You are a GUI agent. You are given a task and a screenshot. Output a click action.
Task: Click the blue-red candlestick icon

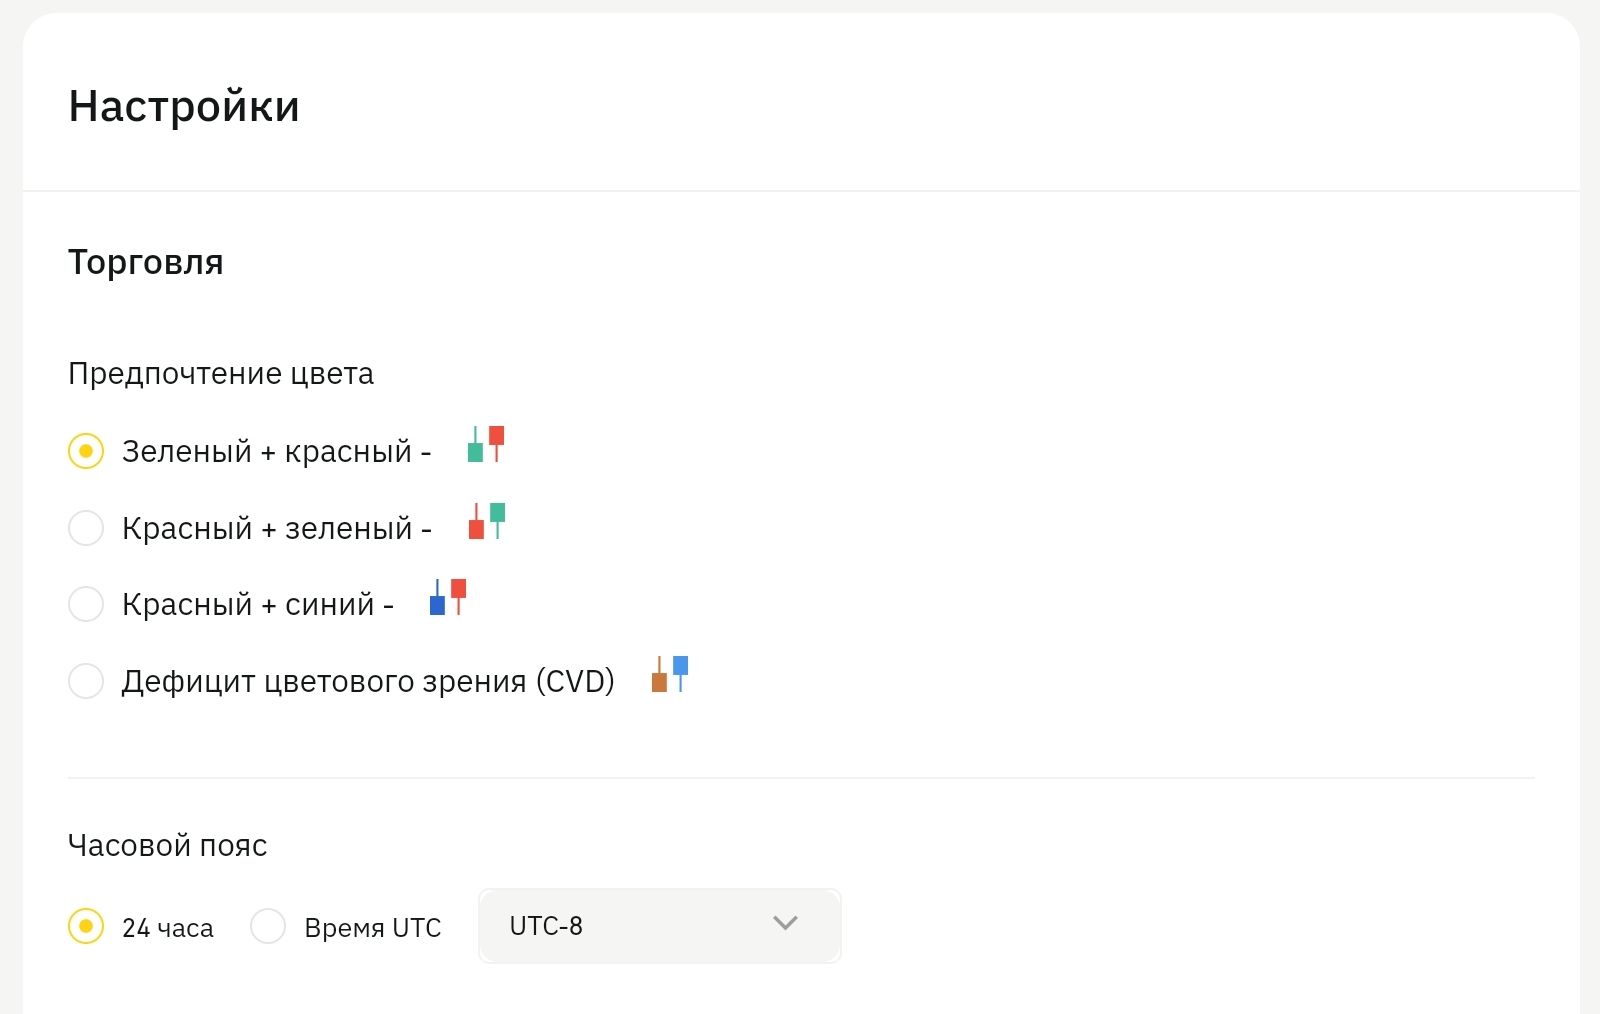(448, 597)
